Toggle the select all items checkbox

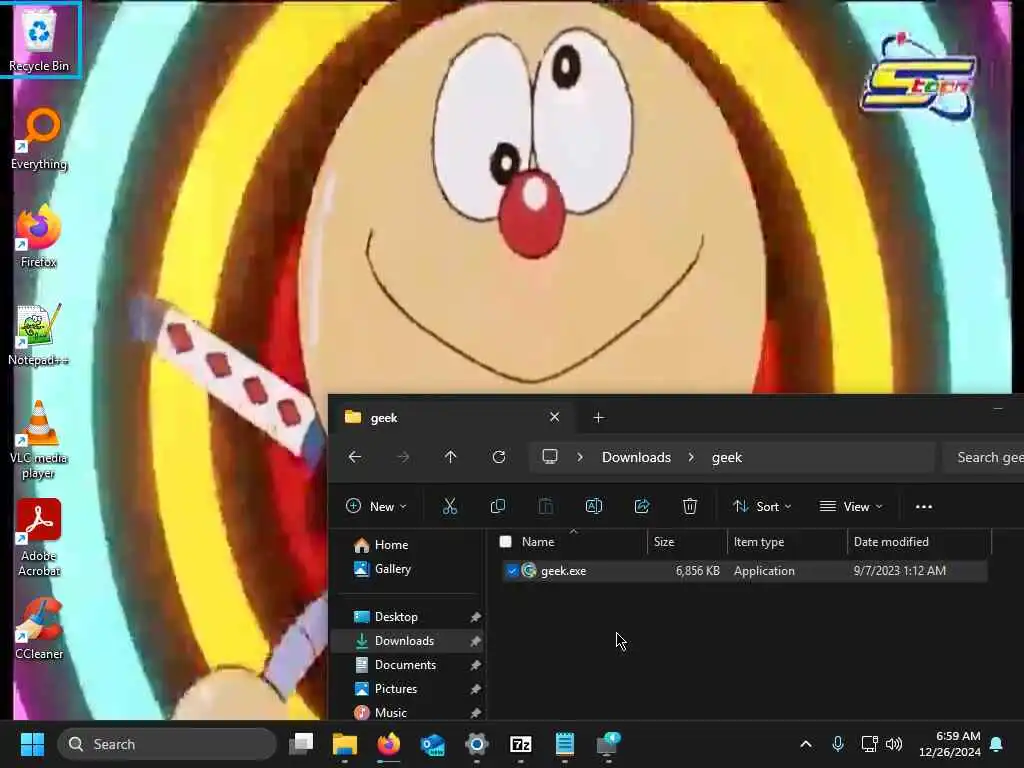505,541
